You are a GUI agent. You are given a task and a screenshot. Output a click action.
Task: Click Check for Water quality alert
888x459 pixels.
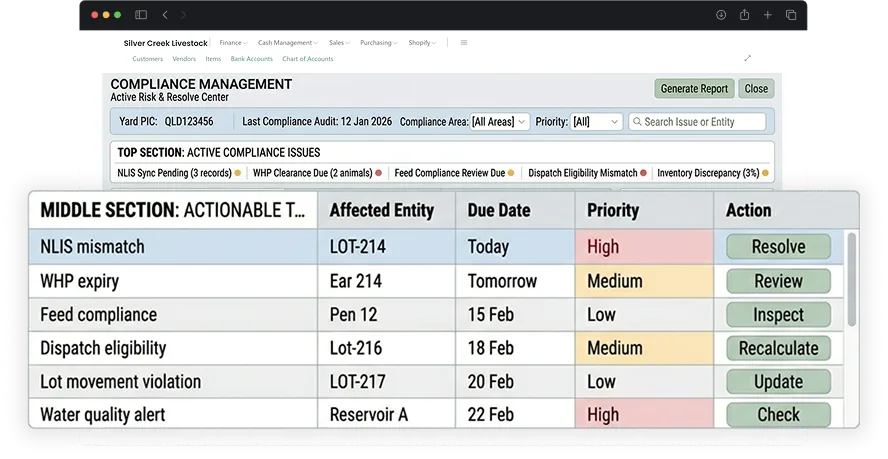coord(778,414)
